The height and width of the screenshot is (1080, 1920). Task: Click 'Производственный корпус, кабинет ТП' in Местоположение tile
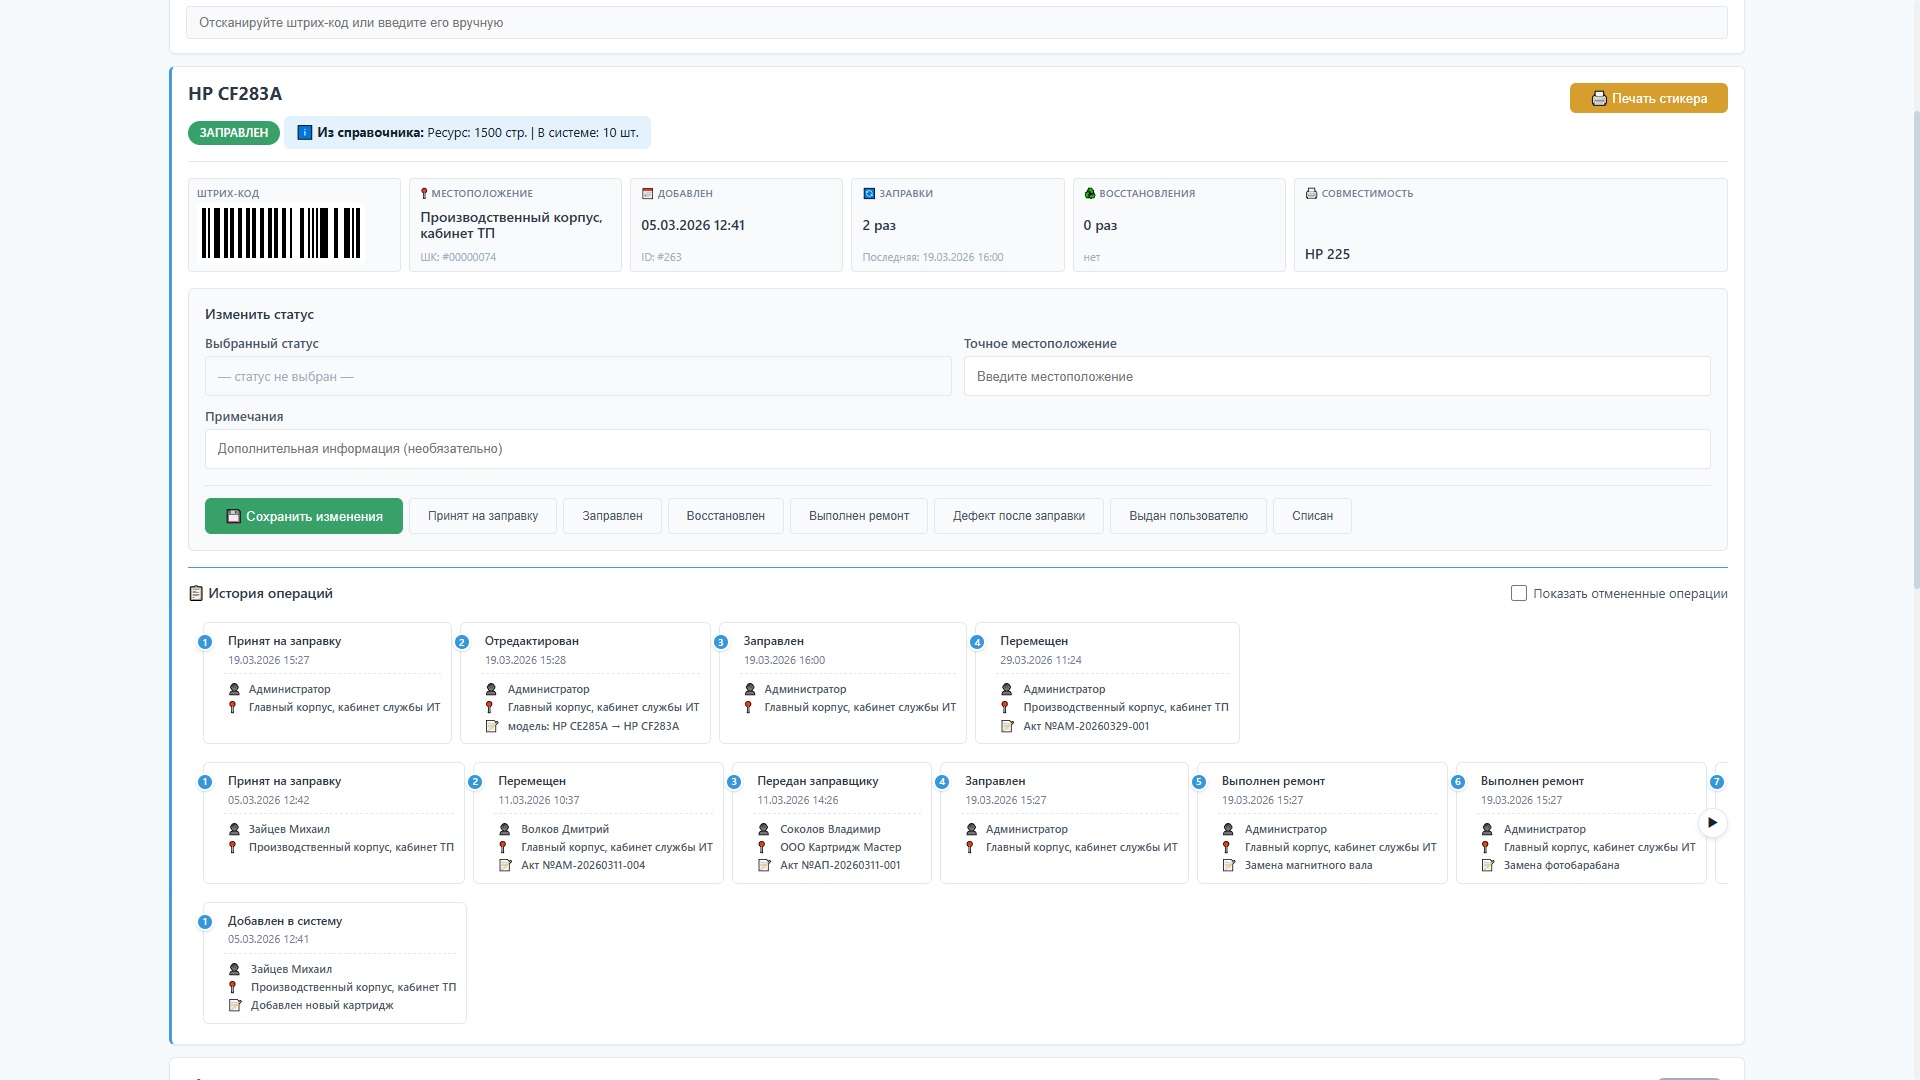(x=511, y=225)
